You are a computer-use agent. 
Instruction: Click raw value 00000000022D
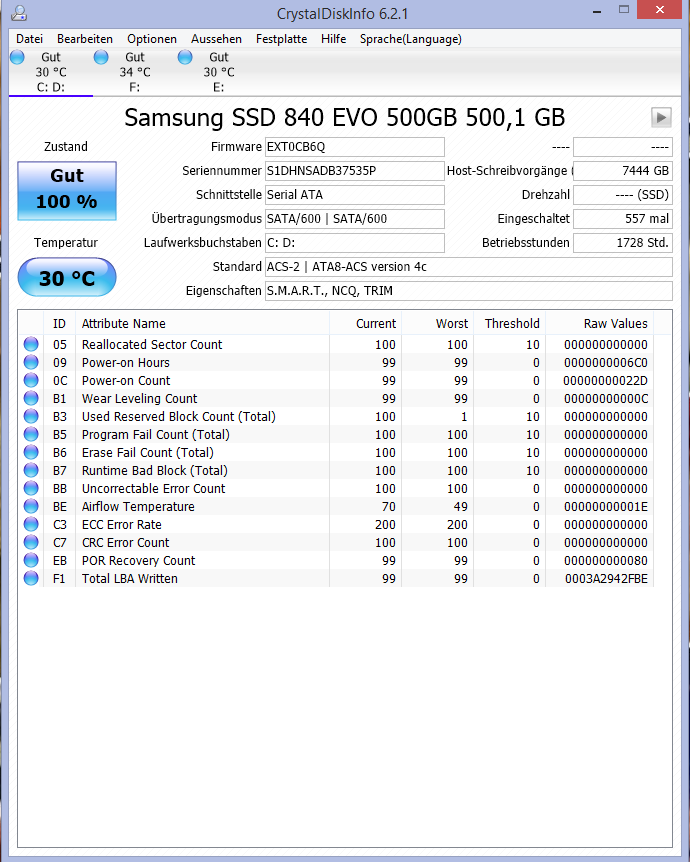606,381
